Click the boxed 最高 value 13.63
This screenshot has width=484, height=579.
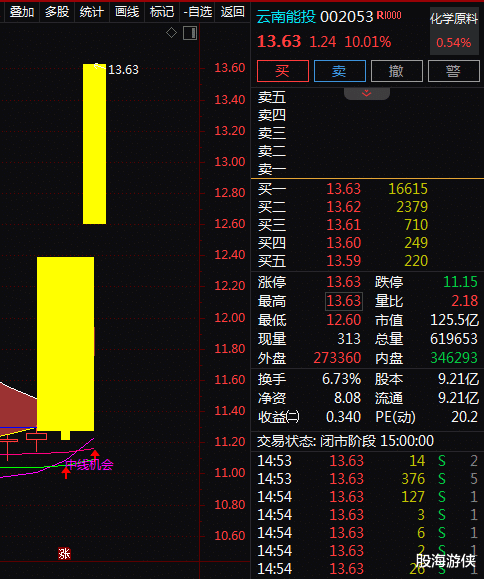pyautogui.click(x=344, y=301)
